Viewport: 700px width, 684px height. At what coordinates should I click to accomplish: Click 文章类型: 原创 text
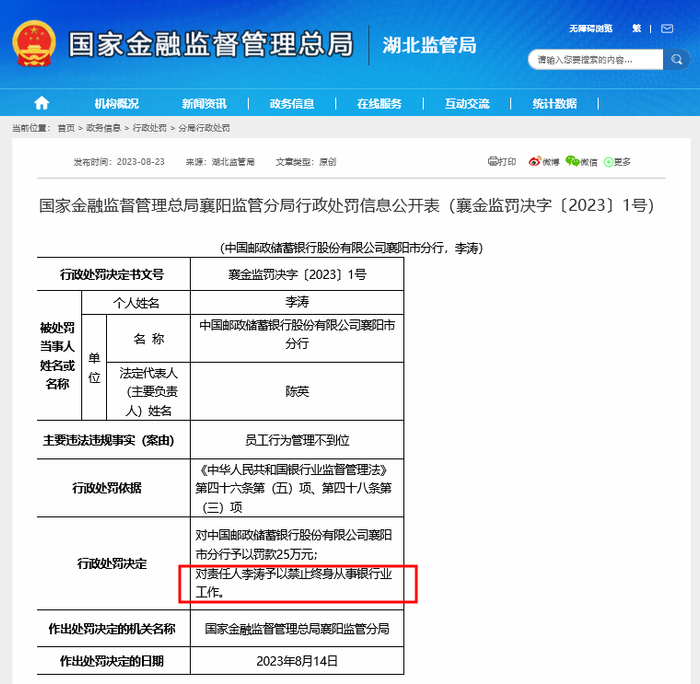(306, 162)
